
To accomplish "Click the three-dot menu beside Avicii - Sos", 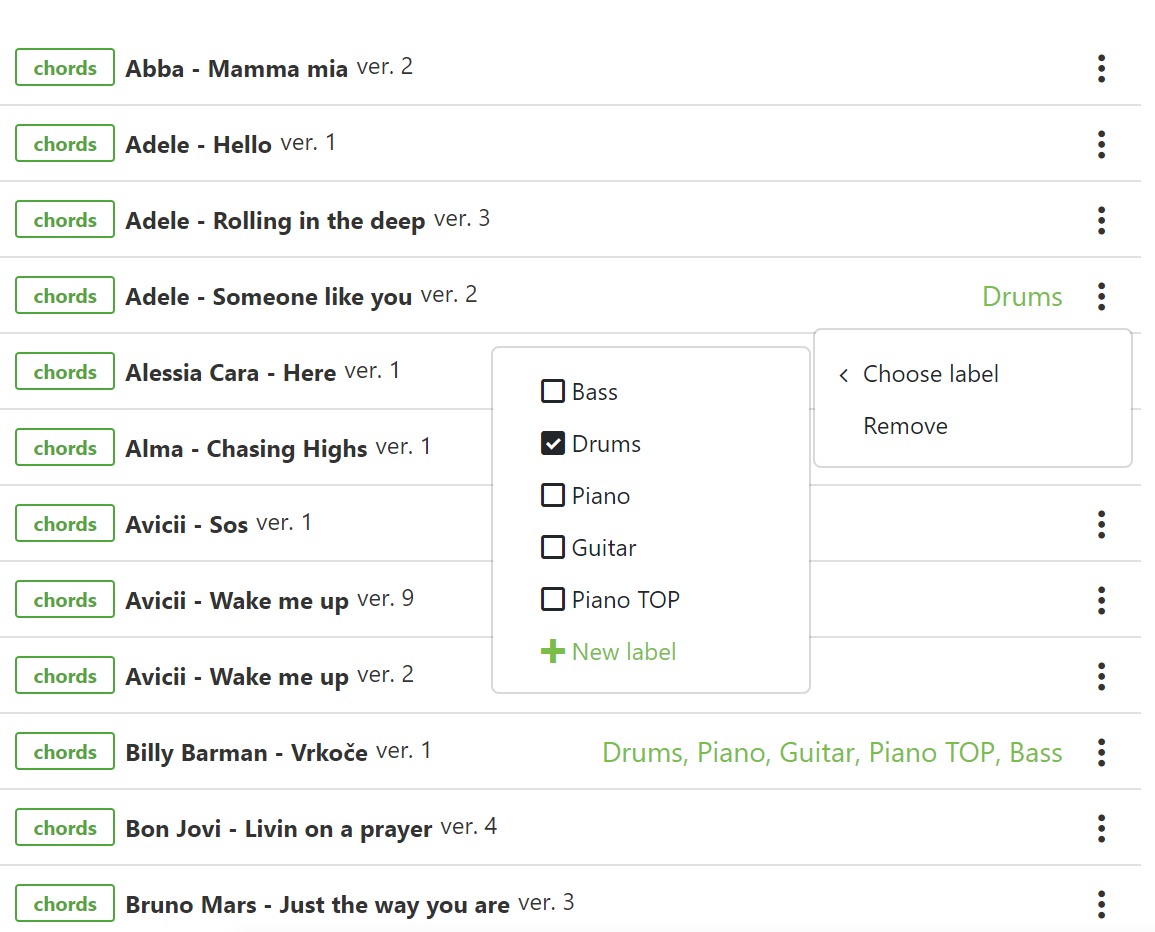I will (x=1101, y=524).
